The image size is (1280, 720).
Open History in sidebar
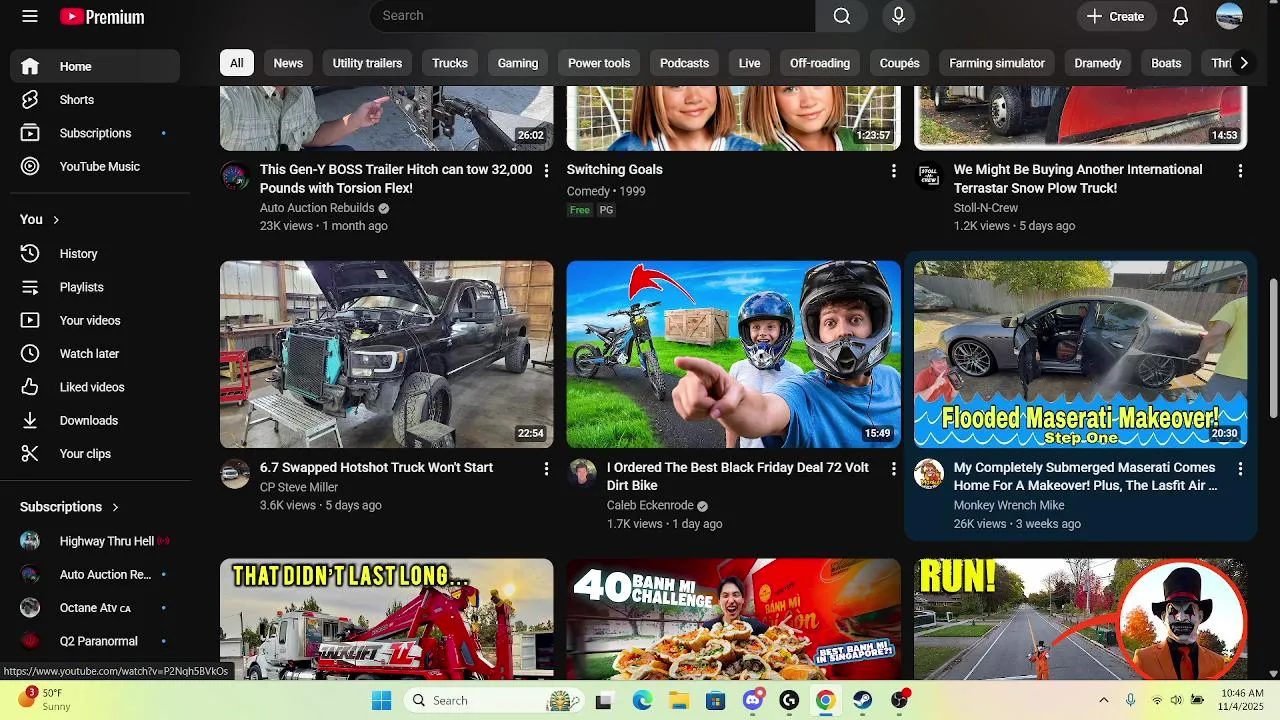click(x=95, y=254)
